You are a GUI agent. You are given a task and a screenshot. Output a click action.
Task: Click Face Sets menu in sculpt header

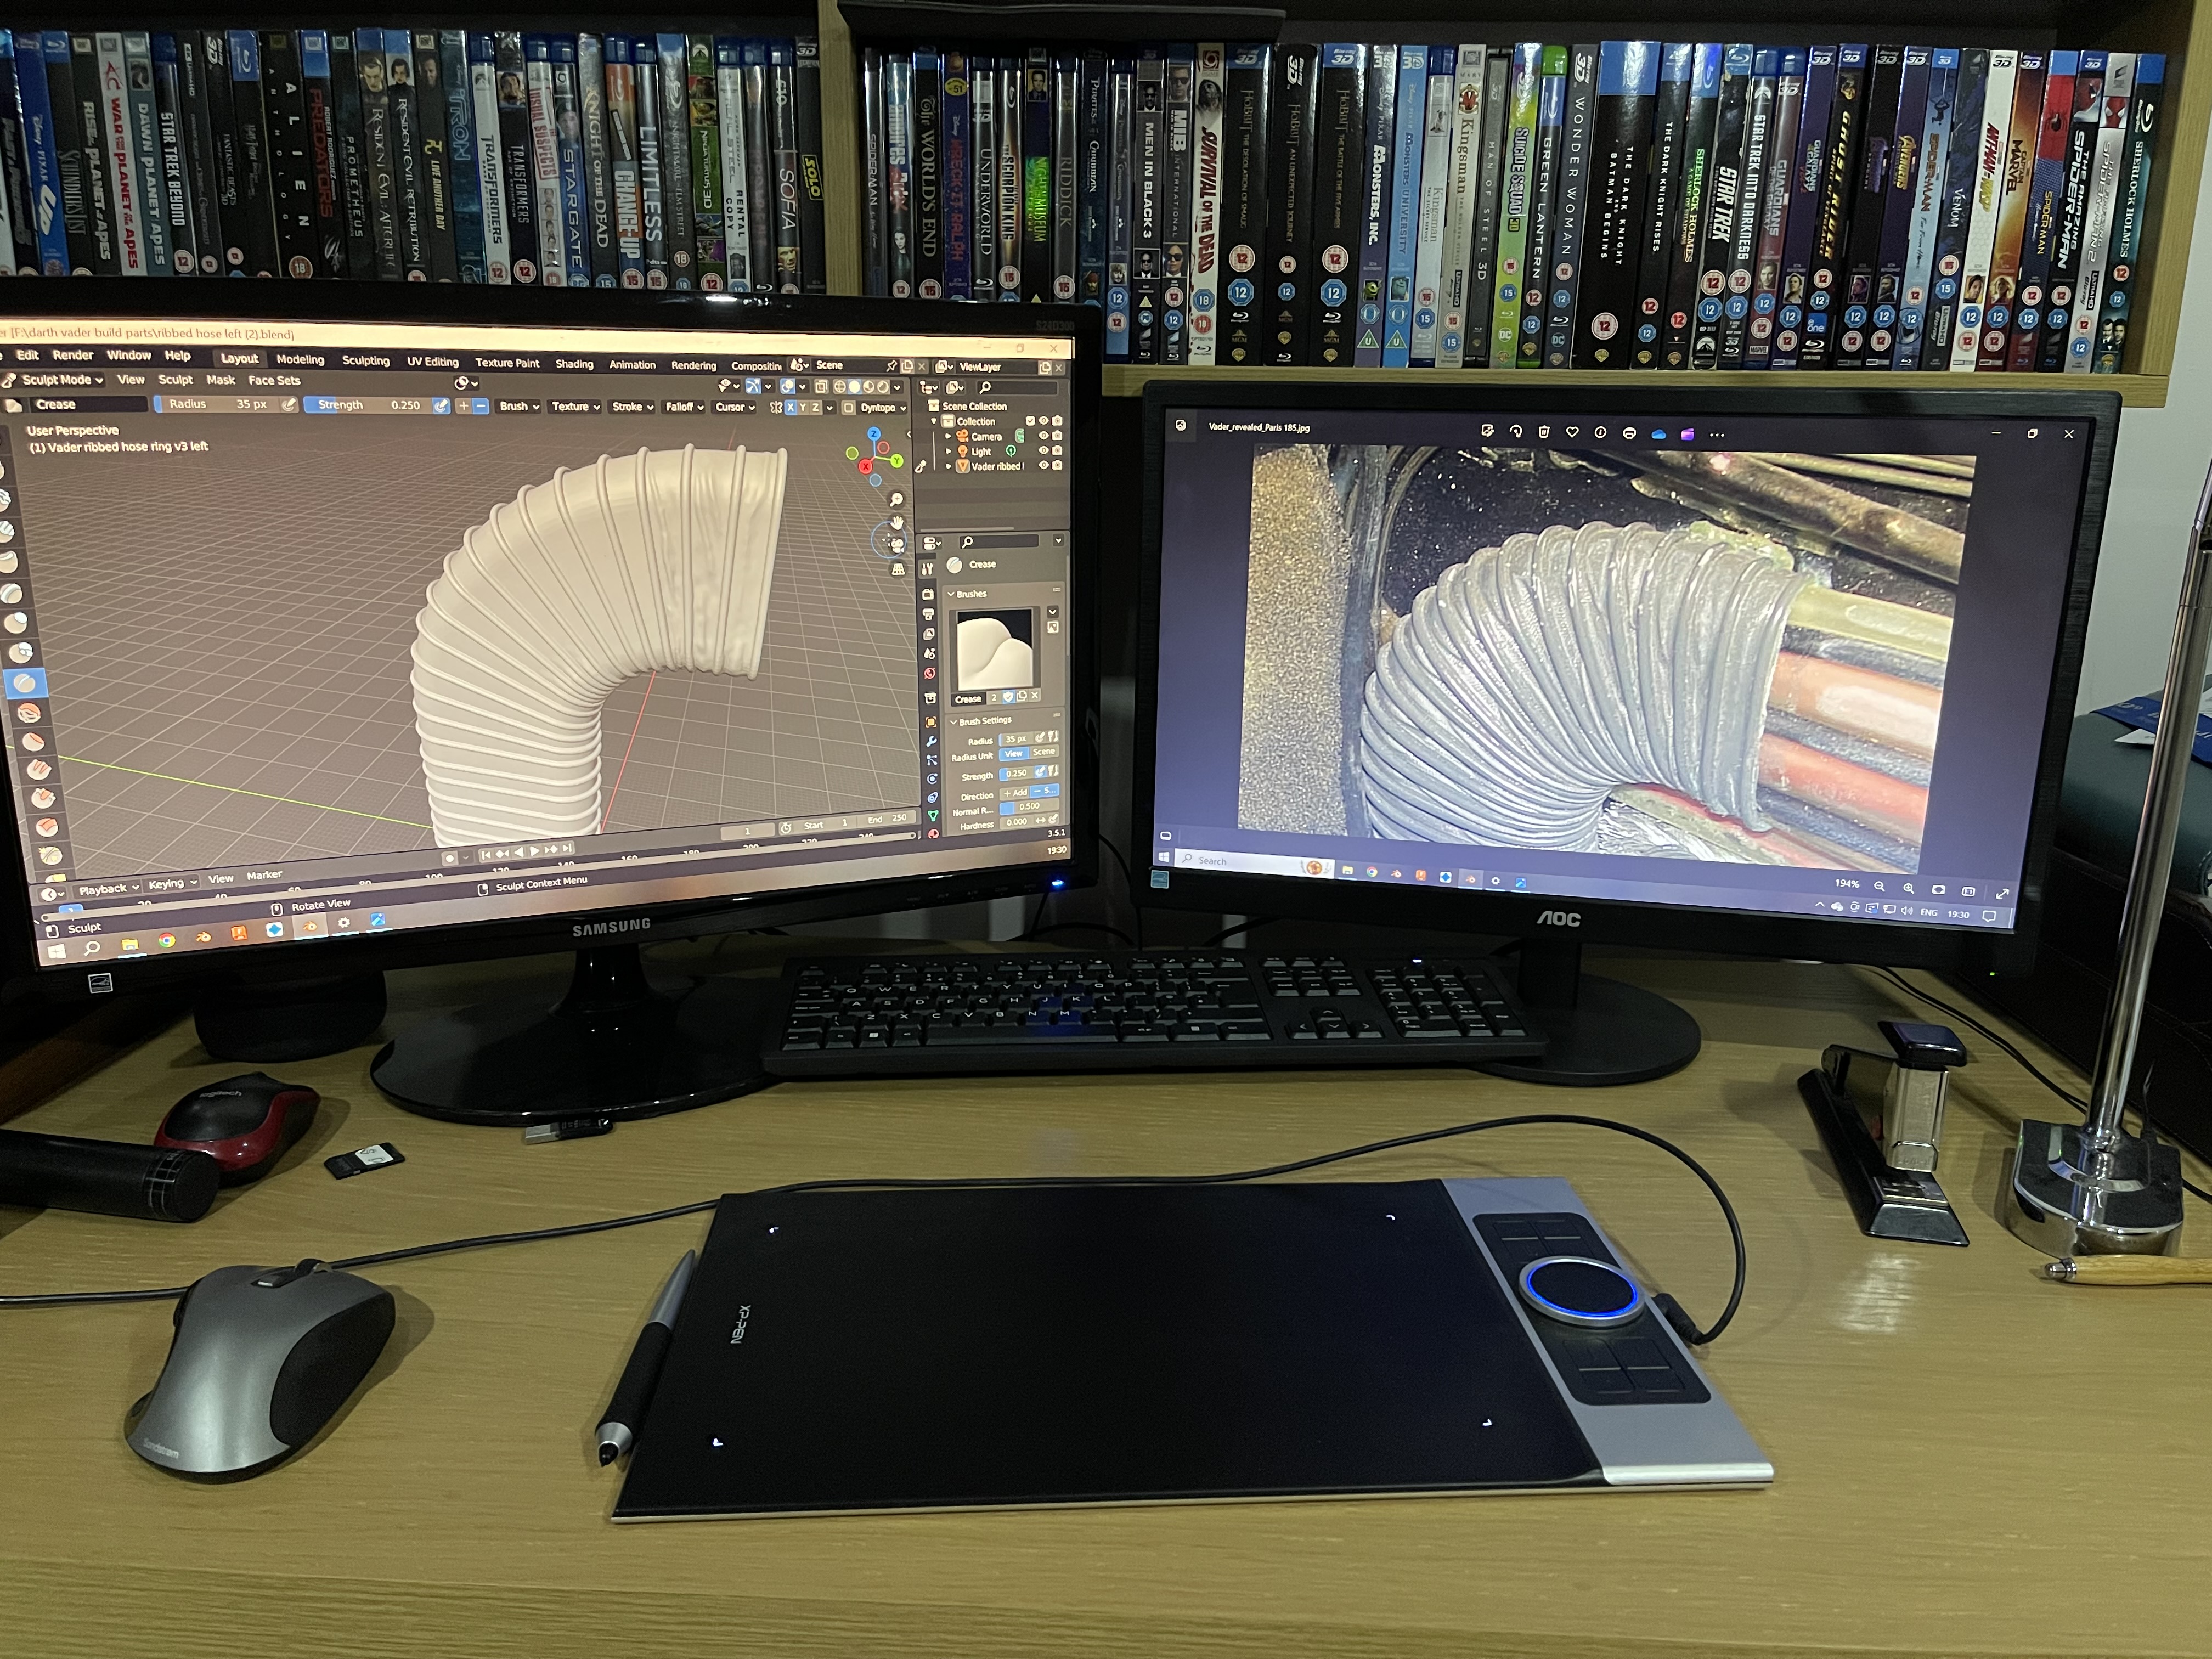pyautogui.click(x=274, y=380)
